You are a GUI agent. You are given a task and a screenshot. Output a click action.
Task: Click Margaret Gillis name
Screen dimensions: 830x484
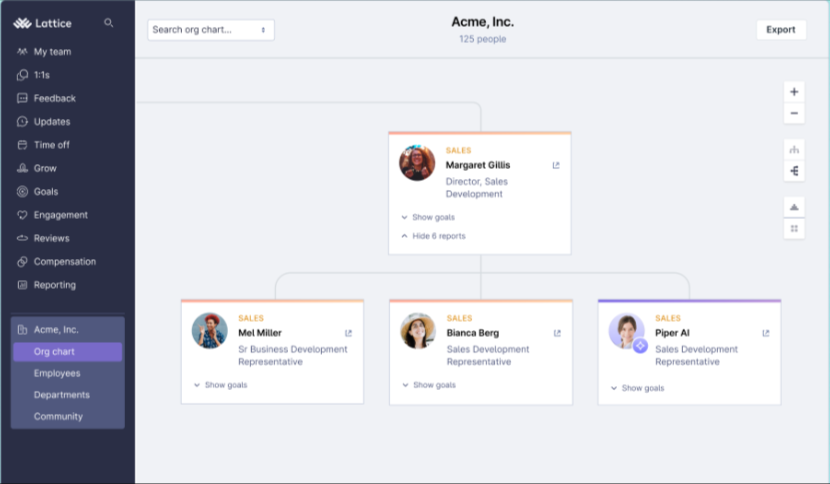coord(478,165)
